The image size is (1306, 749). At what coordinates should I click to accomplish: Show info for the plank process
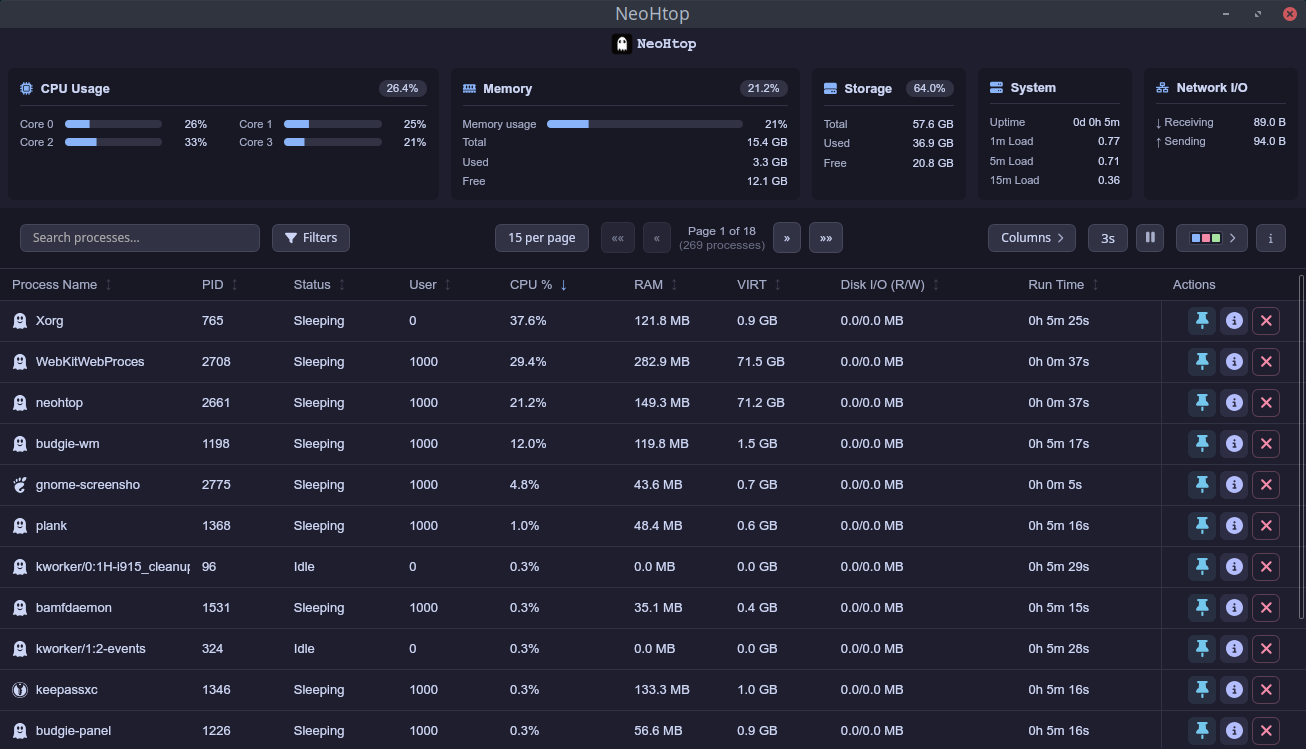coord(1234,526)
